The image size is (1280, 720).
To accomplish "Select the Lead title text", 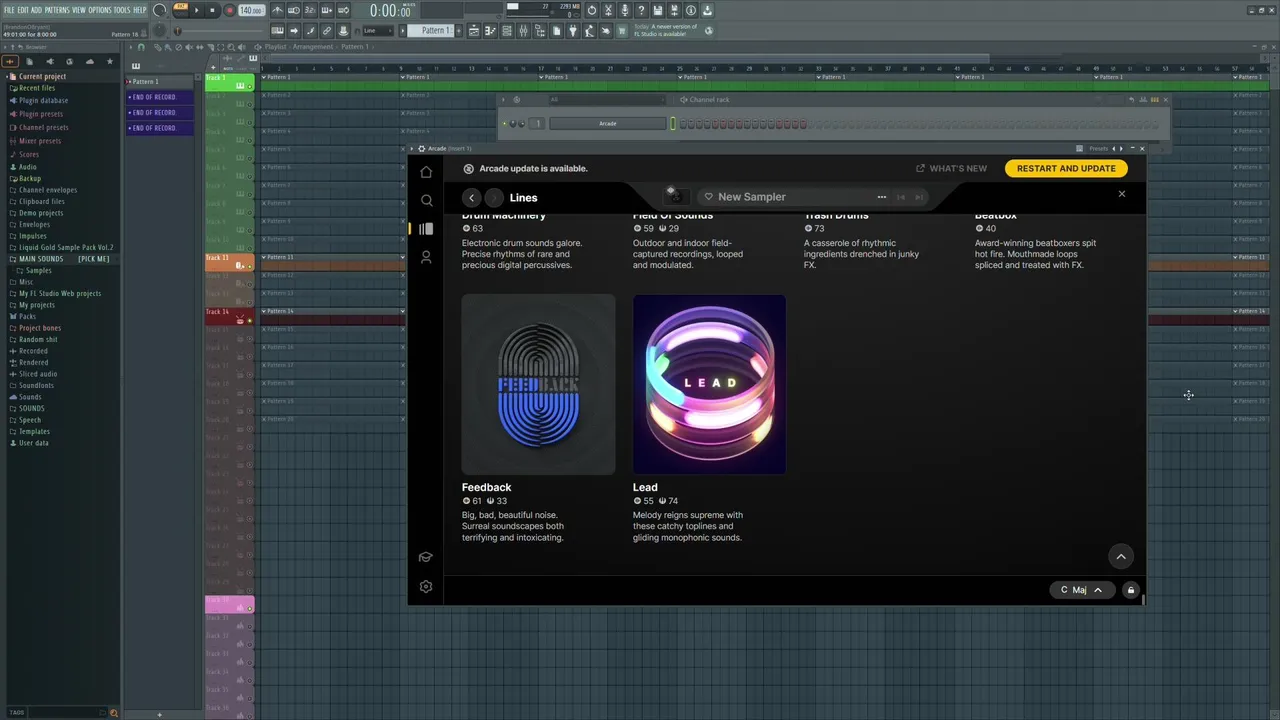I will click(x=645, y=487).
